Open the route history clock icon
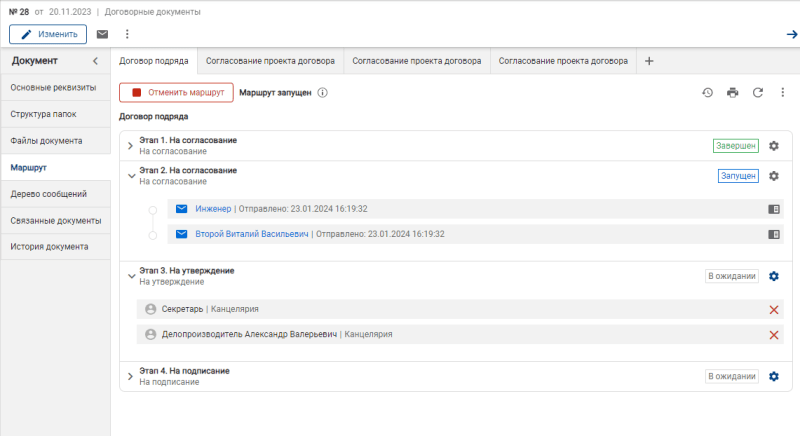The height and width of the screenshot is (436, 800). point(707,93)
